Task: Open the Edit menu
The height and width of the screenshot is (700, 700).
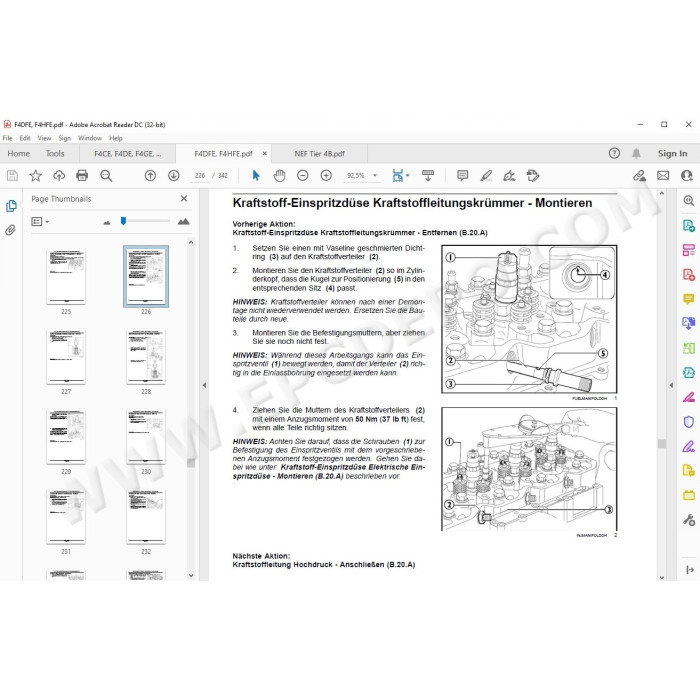Action: click(x=25, y=138)
